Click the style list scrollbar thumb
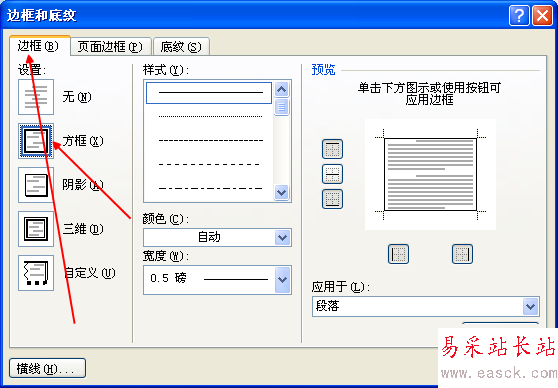Viewport: 558px width, 388px height. coord(281,107)
